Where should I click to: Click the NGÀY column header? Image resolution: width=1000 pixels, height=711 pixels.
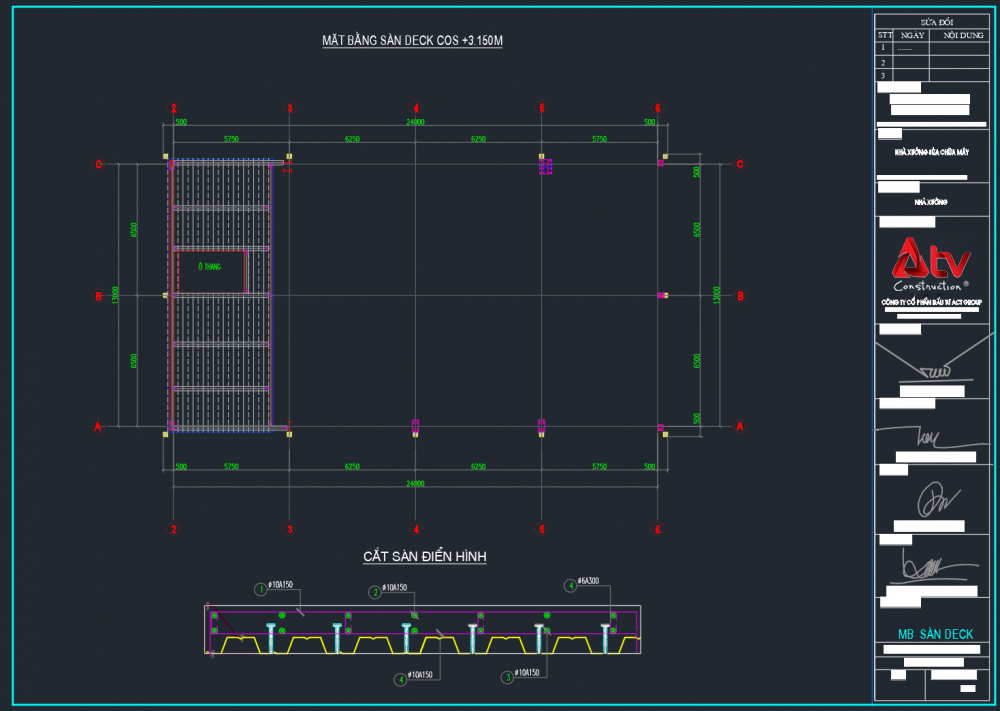pyautogui.click(x=911, y=34)
